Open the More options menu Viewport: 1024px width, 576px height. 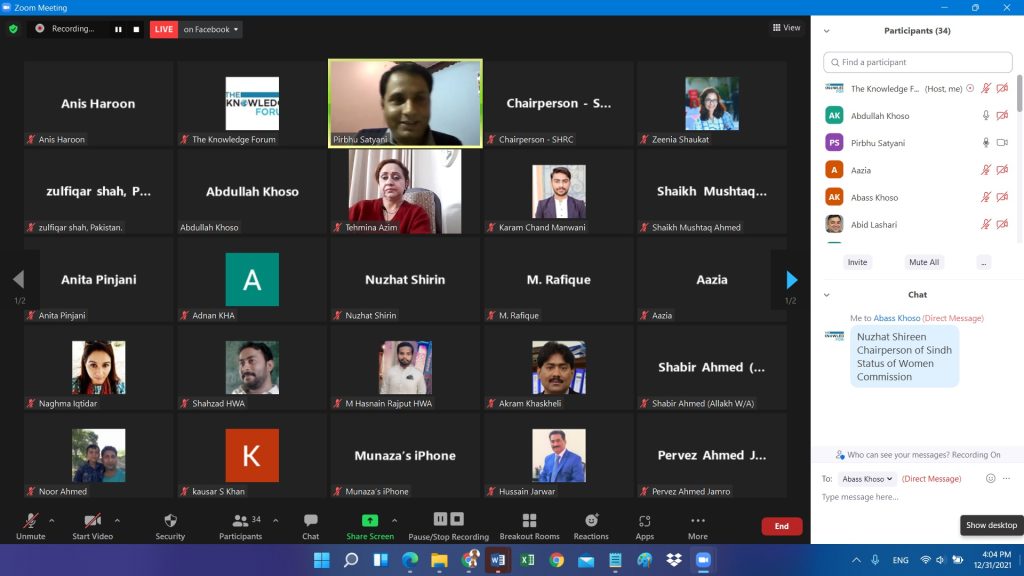coord(698,521)
